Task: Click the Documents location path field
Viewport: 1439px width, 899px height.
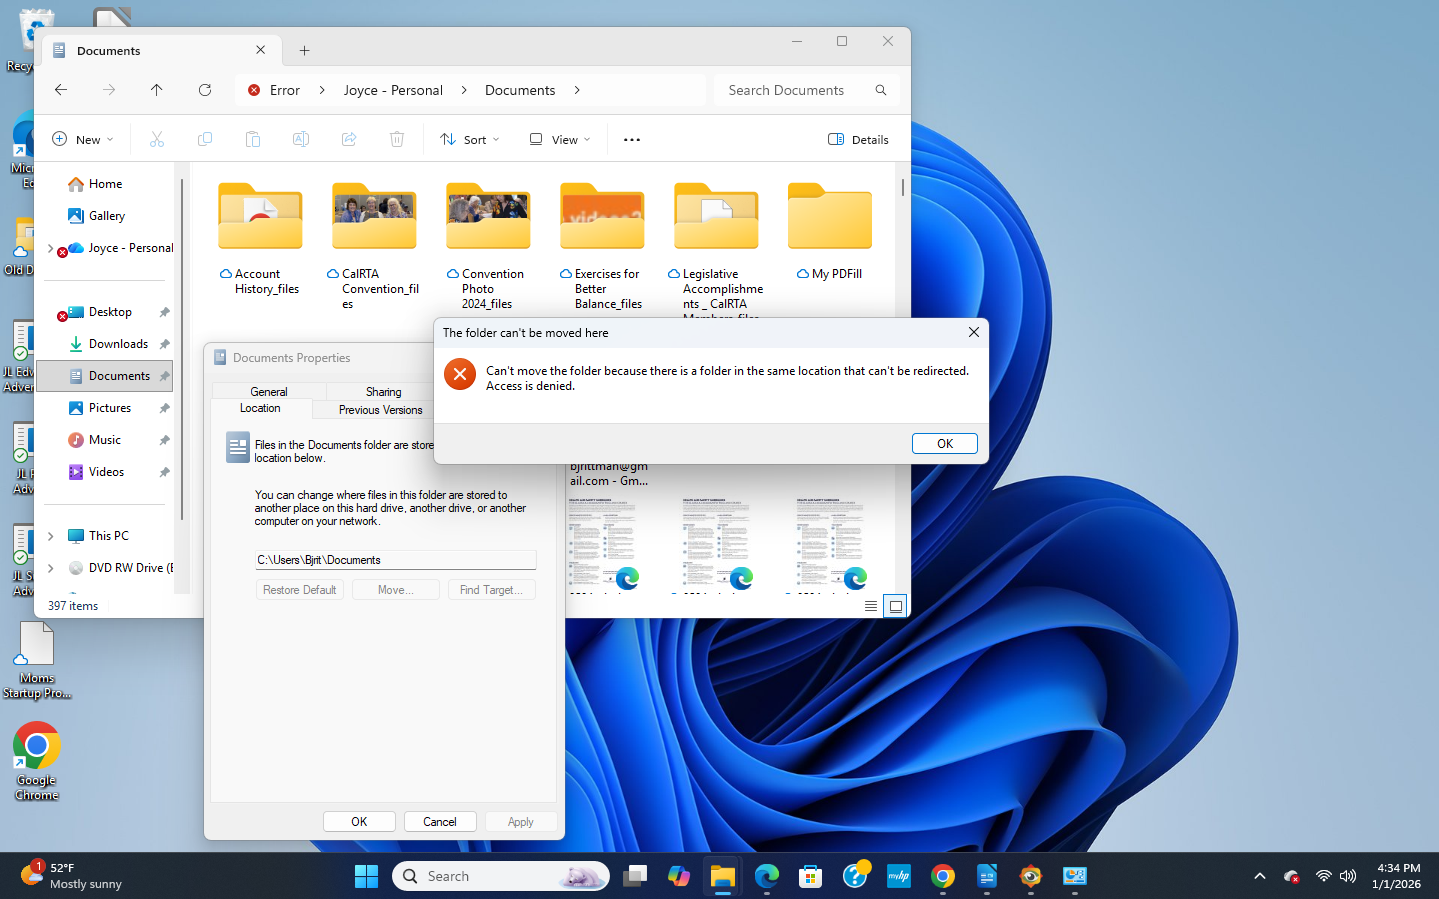Action: pos(395,560)
